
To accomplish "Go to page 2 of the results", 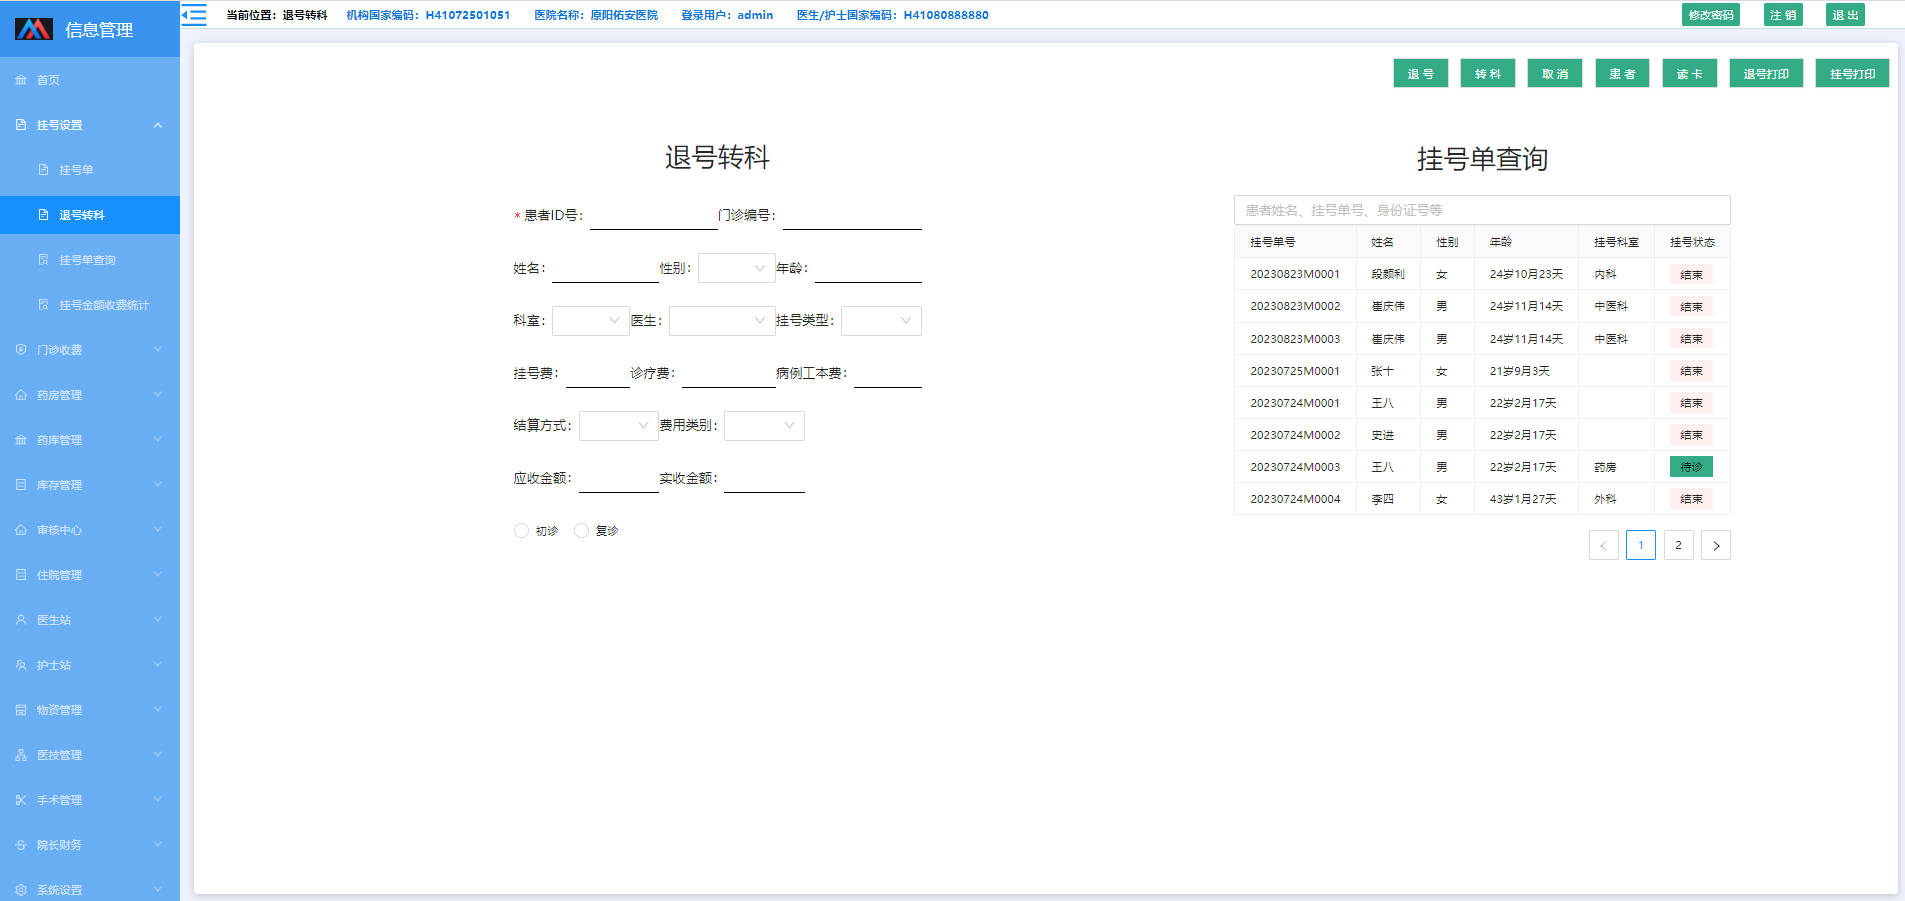I will 1678,545.
